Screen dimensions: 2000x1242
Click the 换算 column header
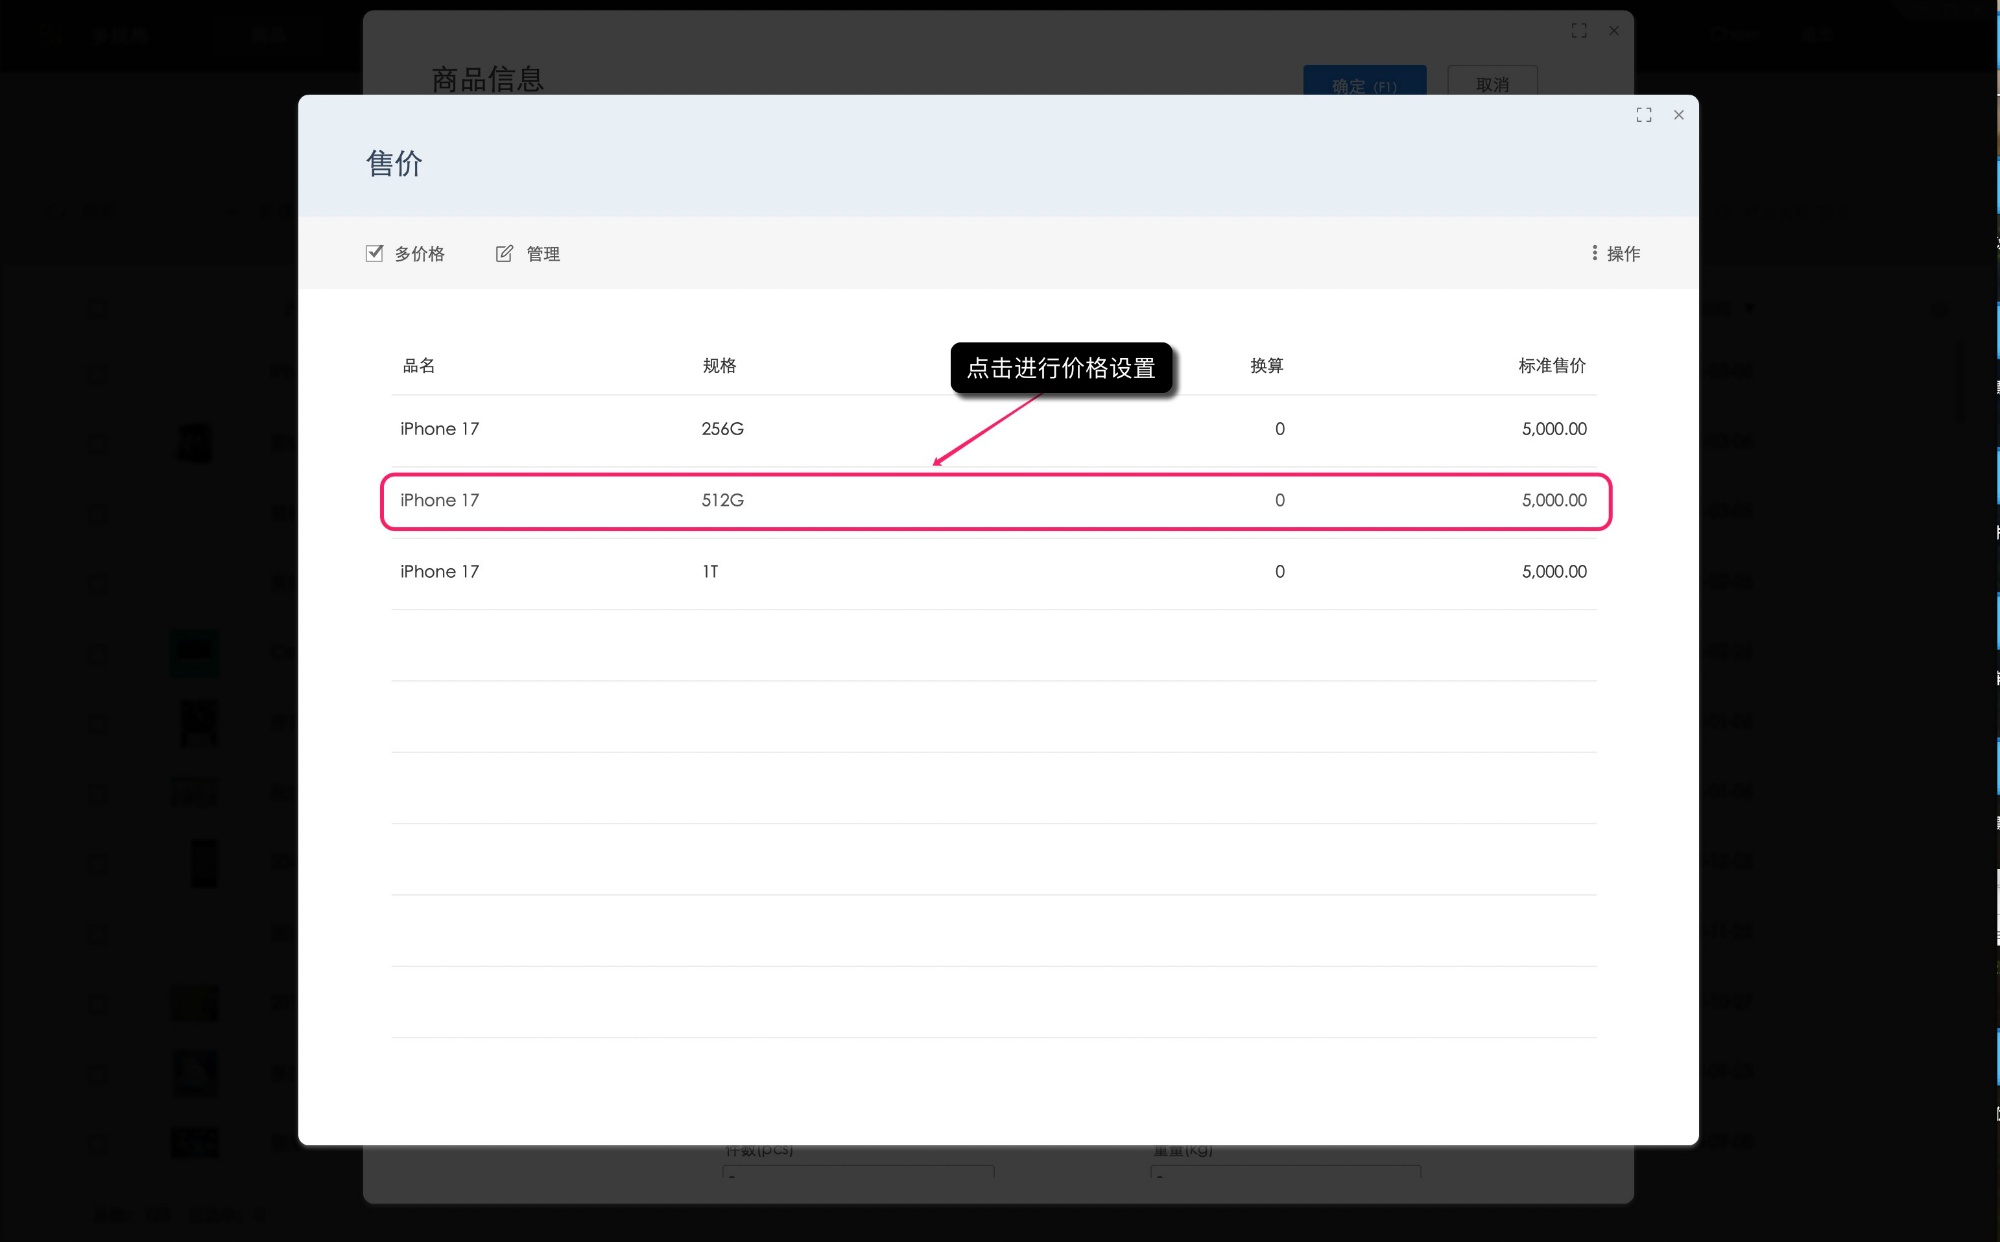click(1266, 365)
